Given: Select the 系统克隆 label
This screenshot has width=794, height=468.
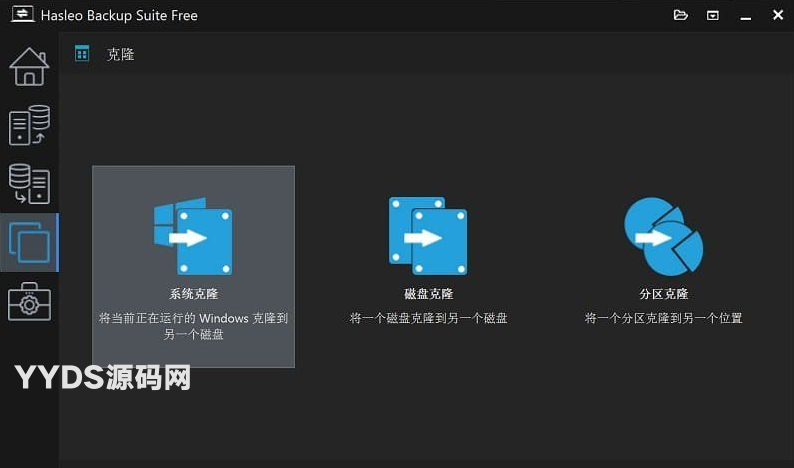Looking at the screenshot, I should (x=193, y=294).
